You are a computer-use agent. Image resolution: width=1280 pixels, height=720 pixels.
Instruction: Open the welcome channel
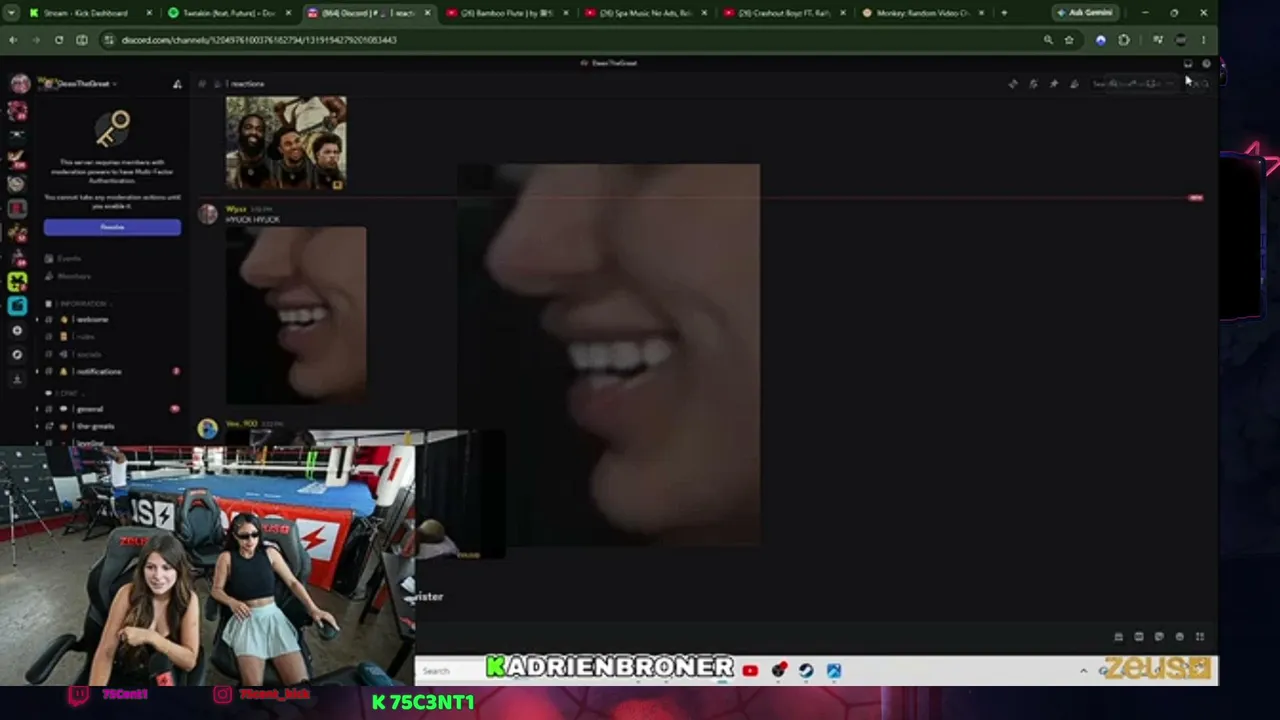pos(92,320)
